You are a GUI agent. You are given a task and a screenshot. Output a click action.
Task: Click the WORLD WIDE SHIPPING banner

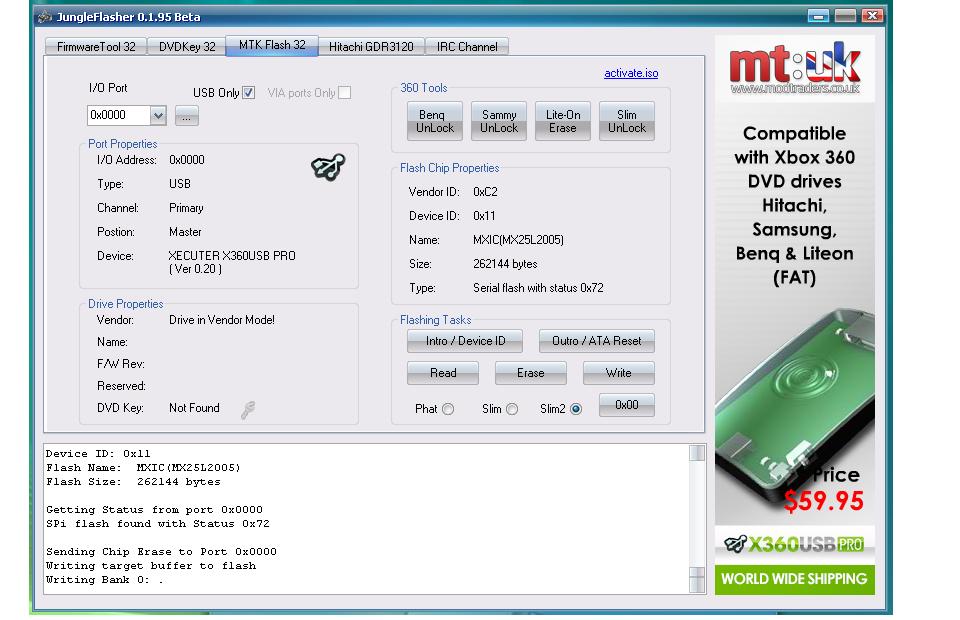[795, 579]
